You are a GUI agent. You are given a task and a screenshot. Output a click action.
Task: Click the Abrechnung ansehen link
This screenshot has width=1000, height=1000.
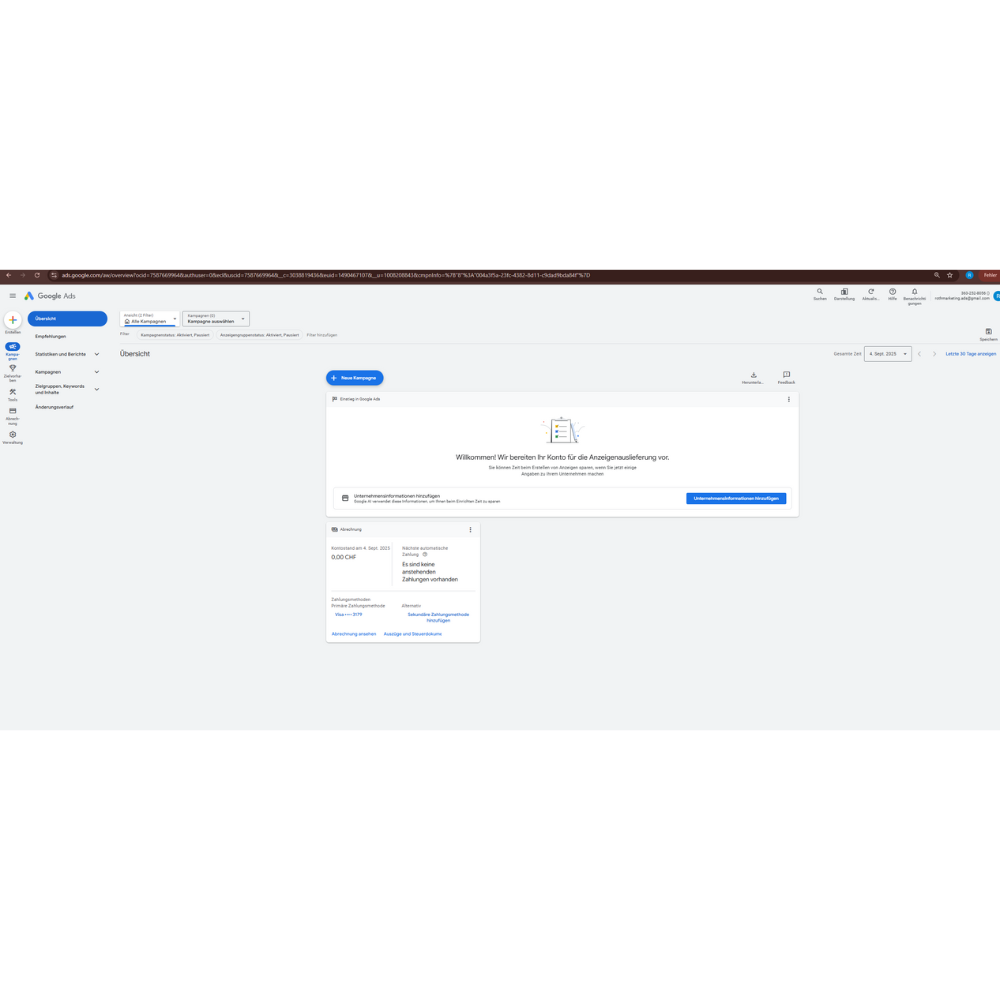point(354,634)
